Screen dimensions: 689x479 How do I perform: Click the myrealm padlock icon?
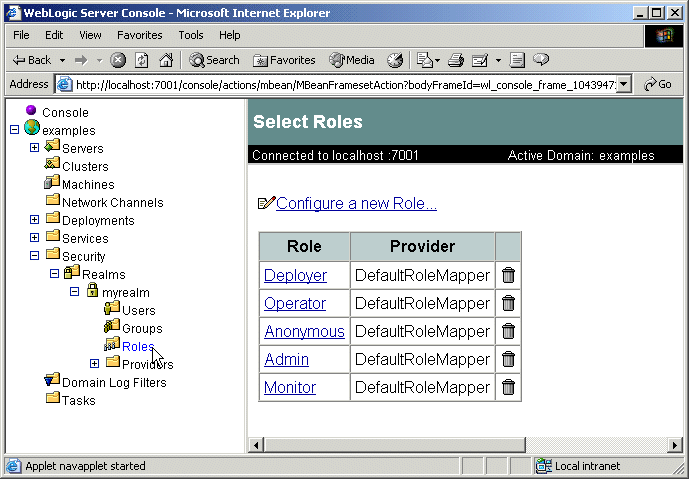[92, 290]
